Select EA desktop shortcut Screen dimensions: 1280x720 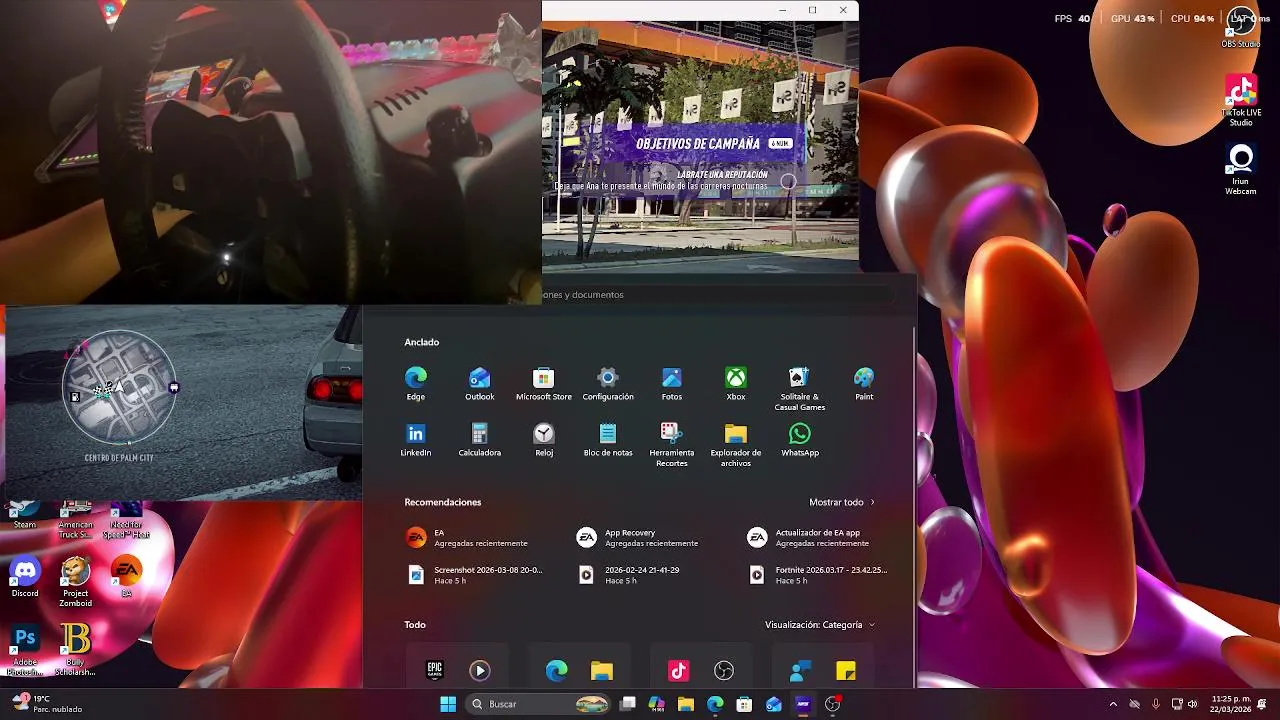(126, 578)
